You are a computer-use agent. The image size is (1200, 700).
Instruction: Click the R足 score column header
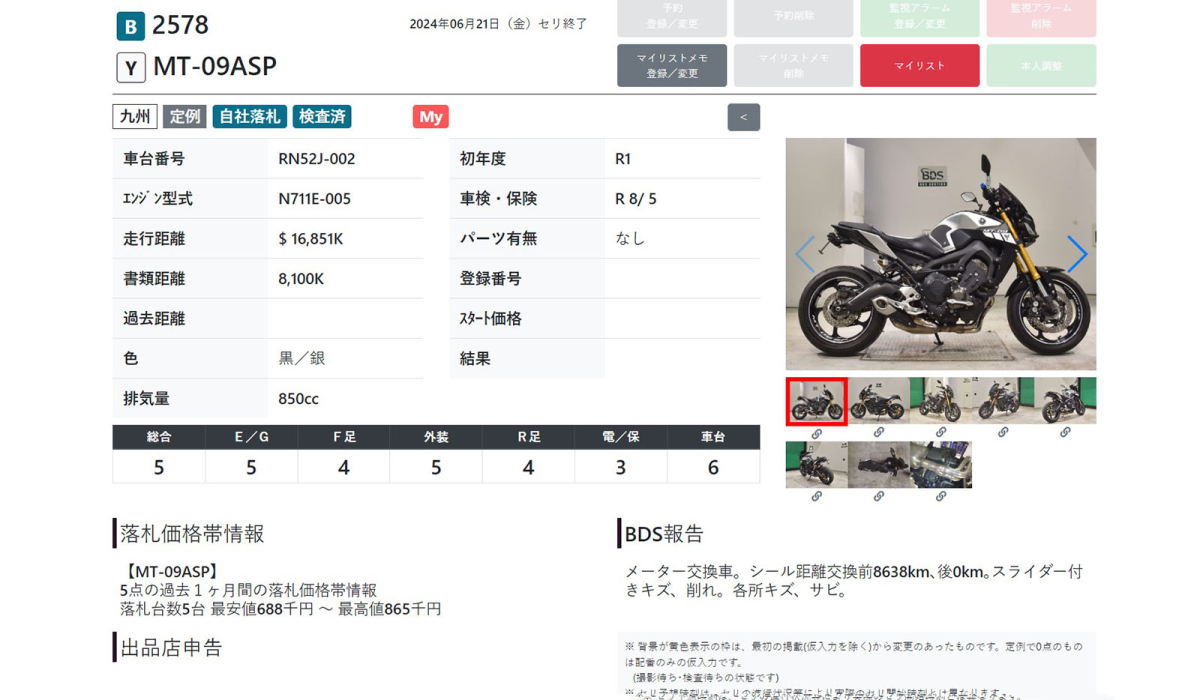(528, 437)
